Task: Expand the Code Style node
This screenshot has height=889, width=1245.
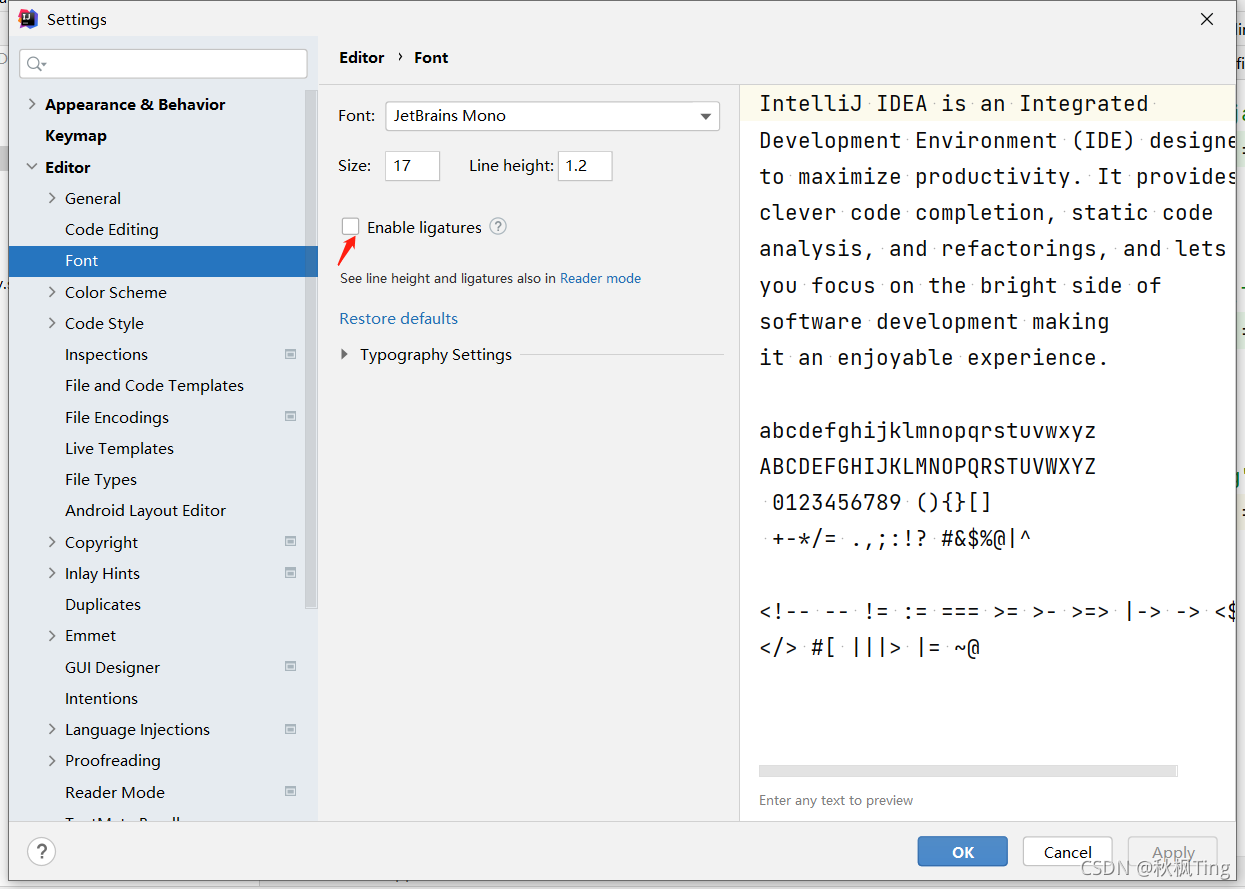Action: pos(52,323)
